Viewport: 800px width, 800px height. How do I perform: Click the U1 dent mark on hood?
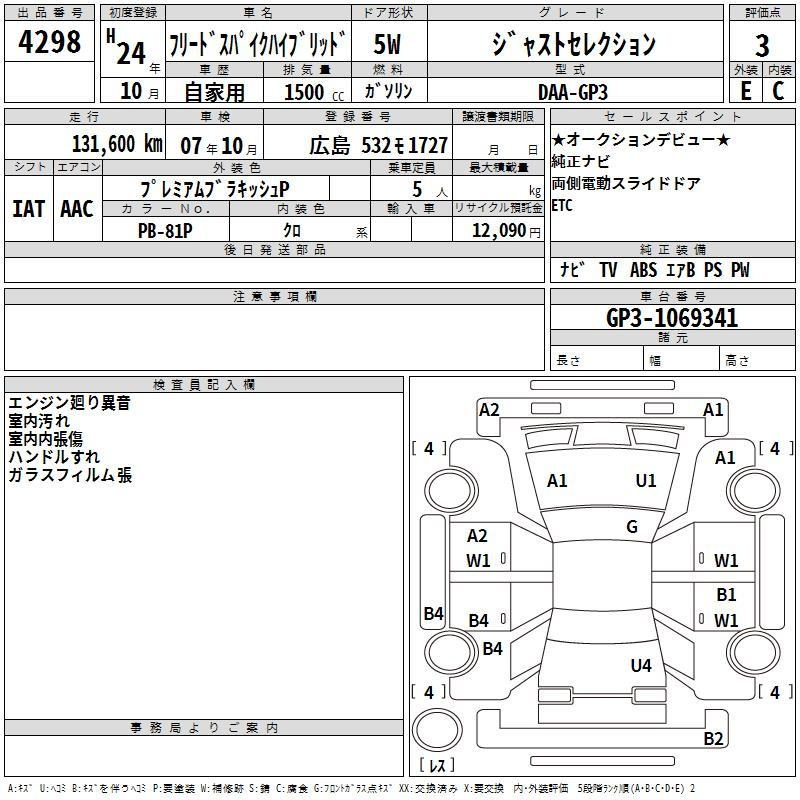[646, 481]
